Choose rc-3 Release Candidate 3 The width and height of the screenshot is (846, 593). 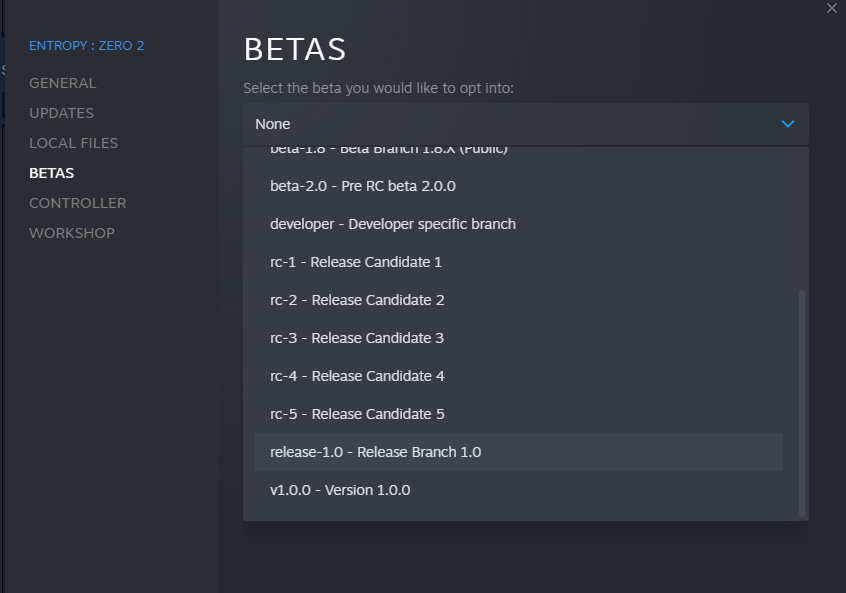pos(357,338)
